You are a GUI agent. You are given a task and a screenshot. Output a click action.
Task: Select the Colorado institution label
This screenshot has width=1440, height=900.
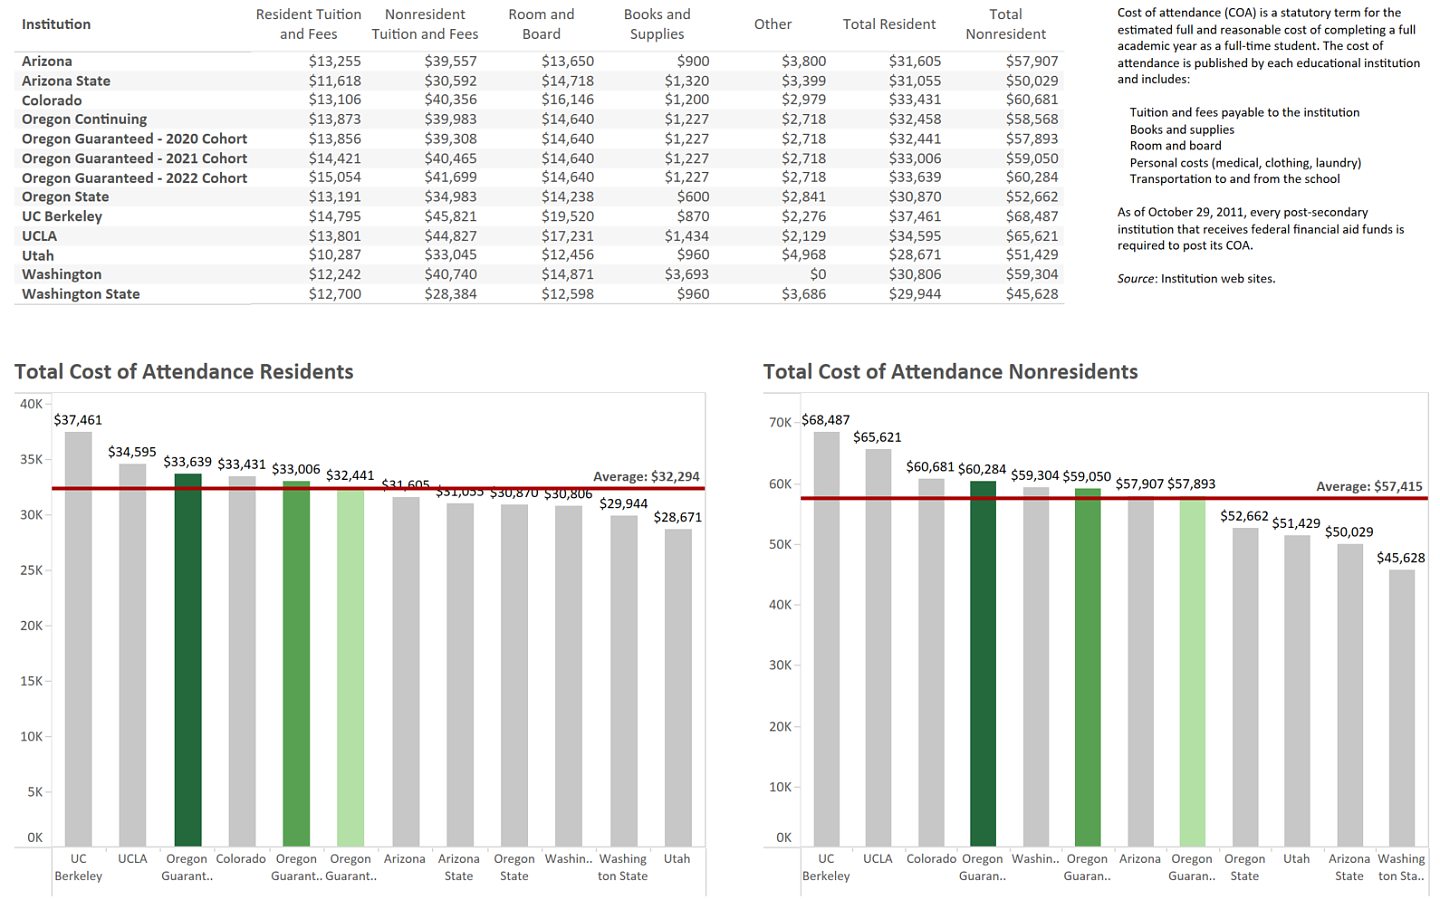[x=52, y=100]
